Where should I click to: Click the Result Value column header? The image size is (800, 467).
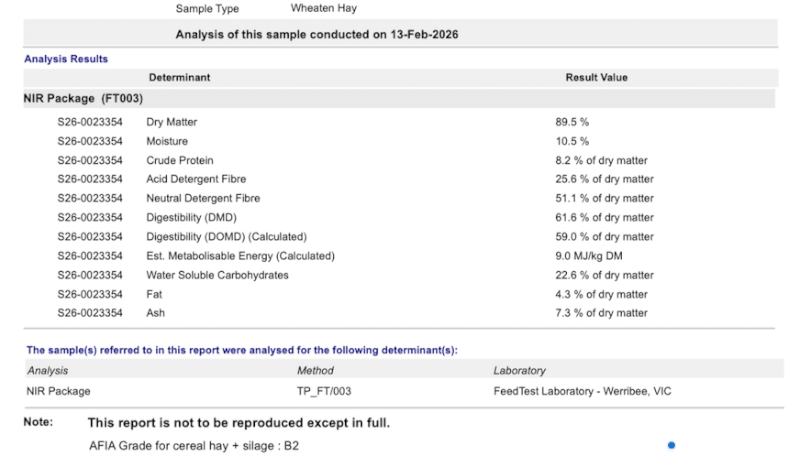pyautogui.click(x=596, y=77)
